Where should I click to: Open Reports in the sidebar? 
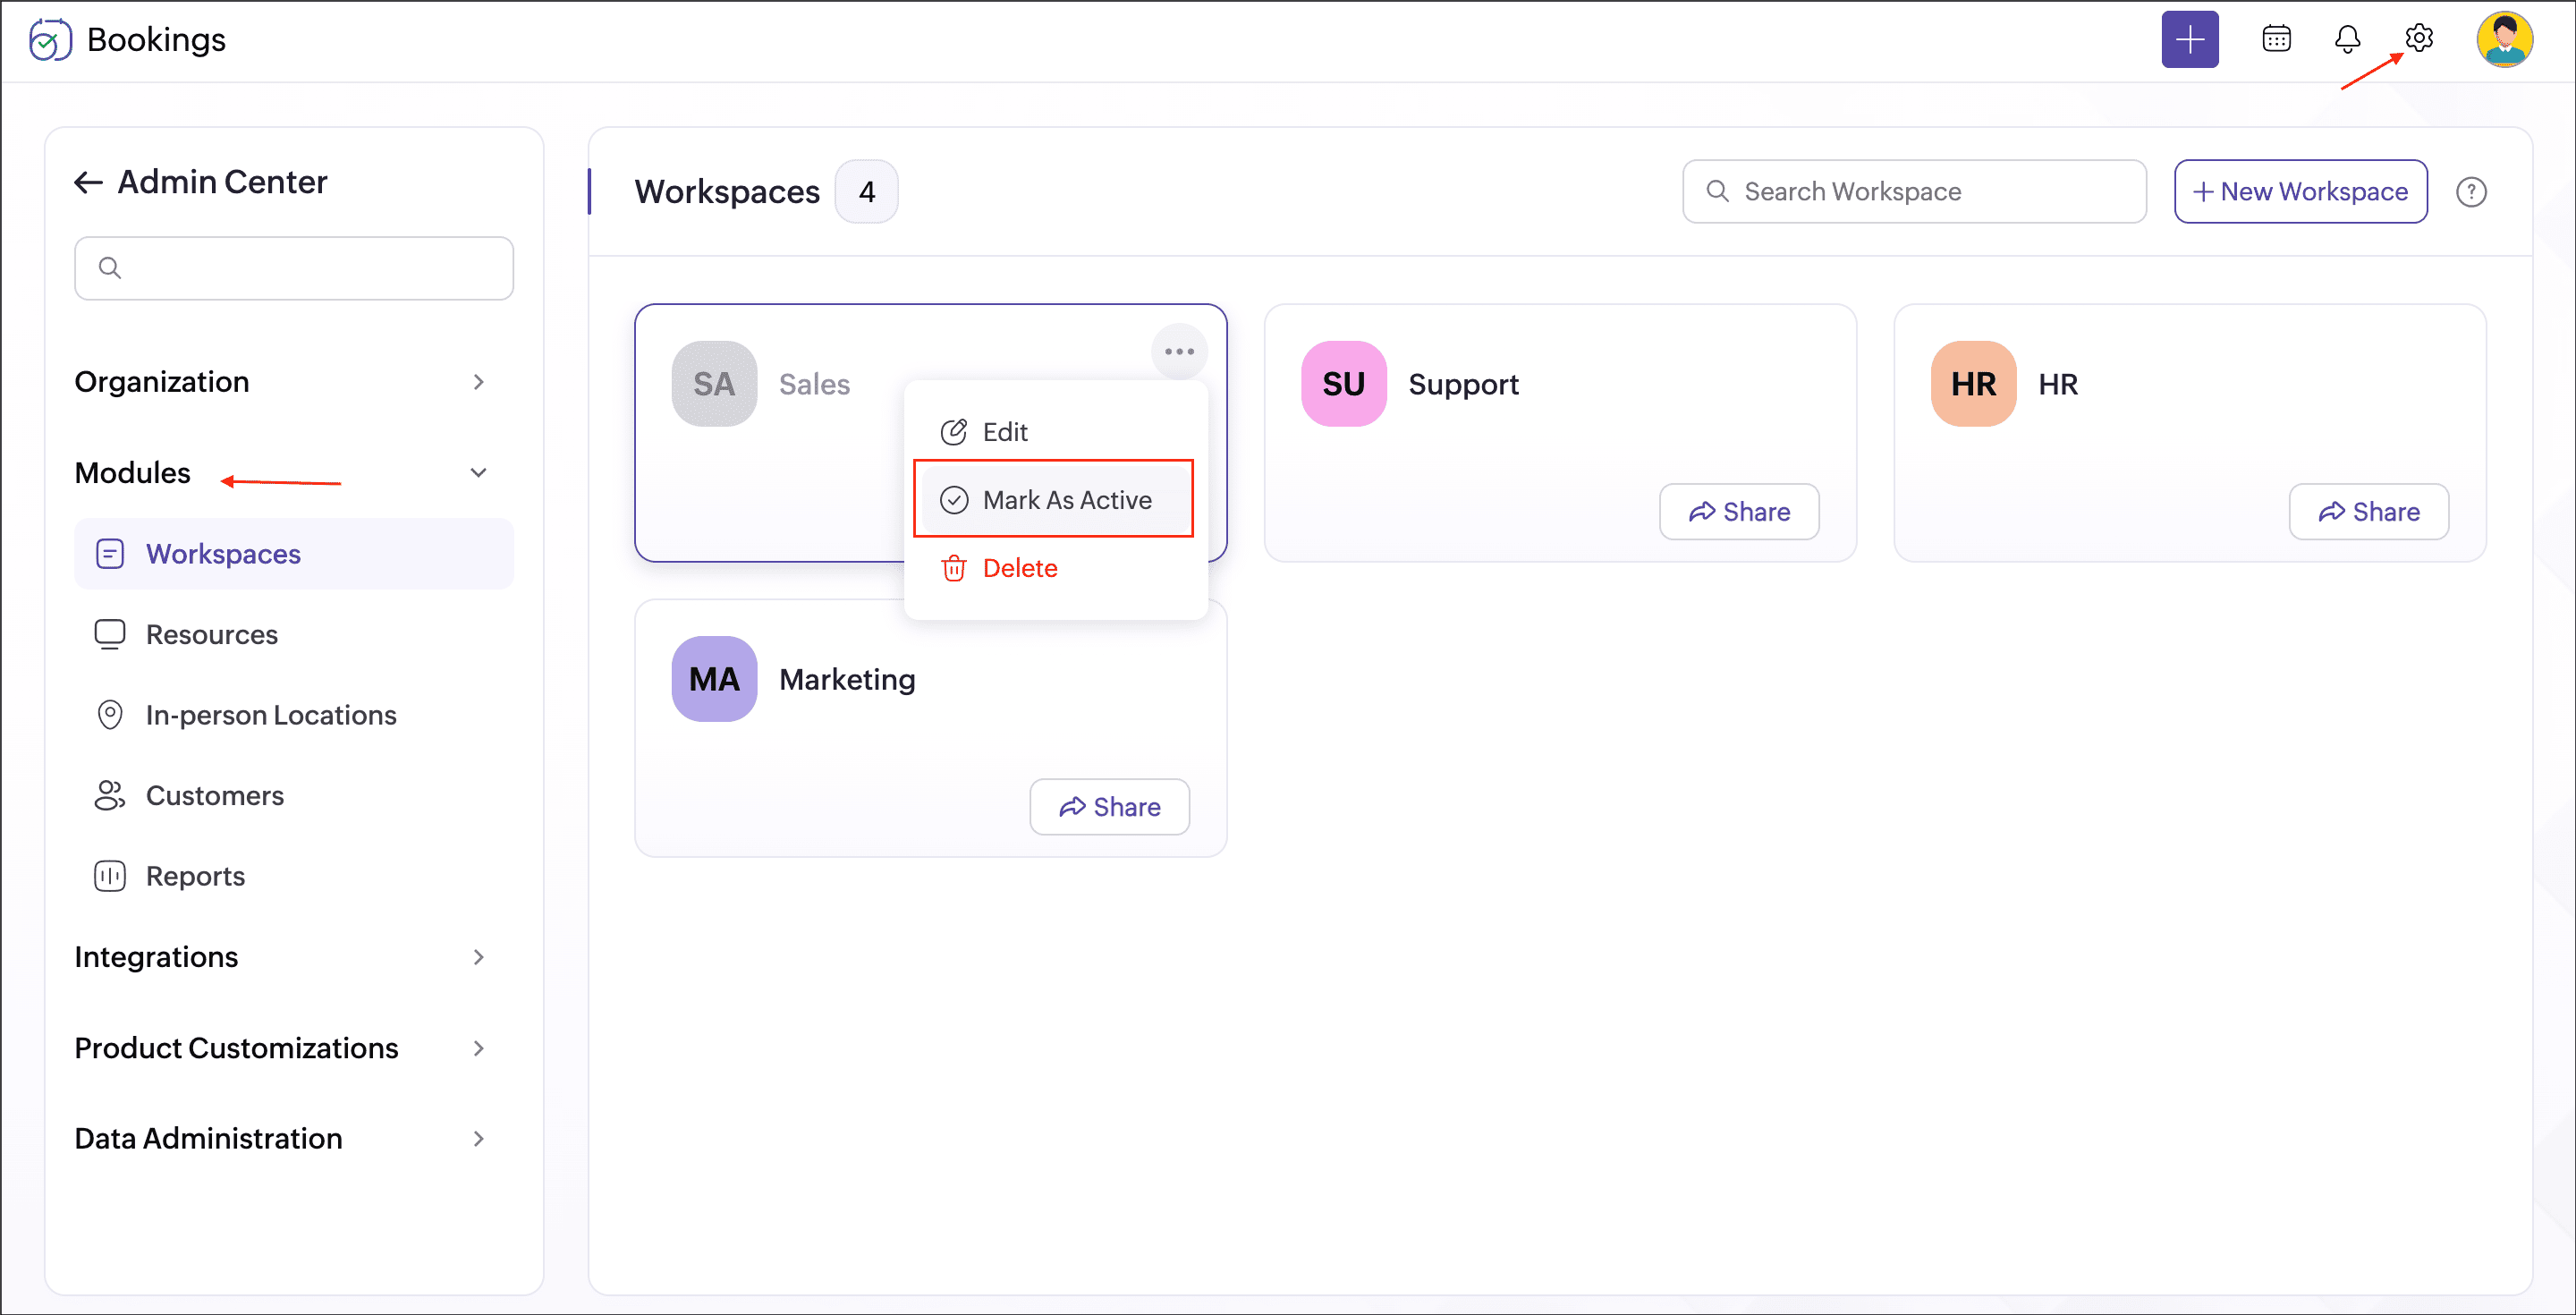pos(294,876)
